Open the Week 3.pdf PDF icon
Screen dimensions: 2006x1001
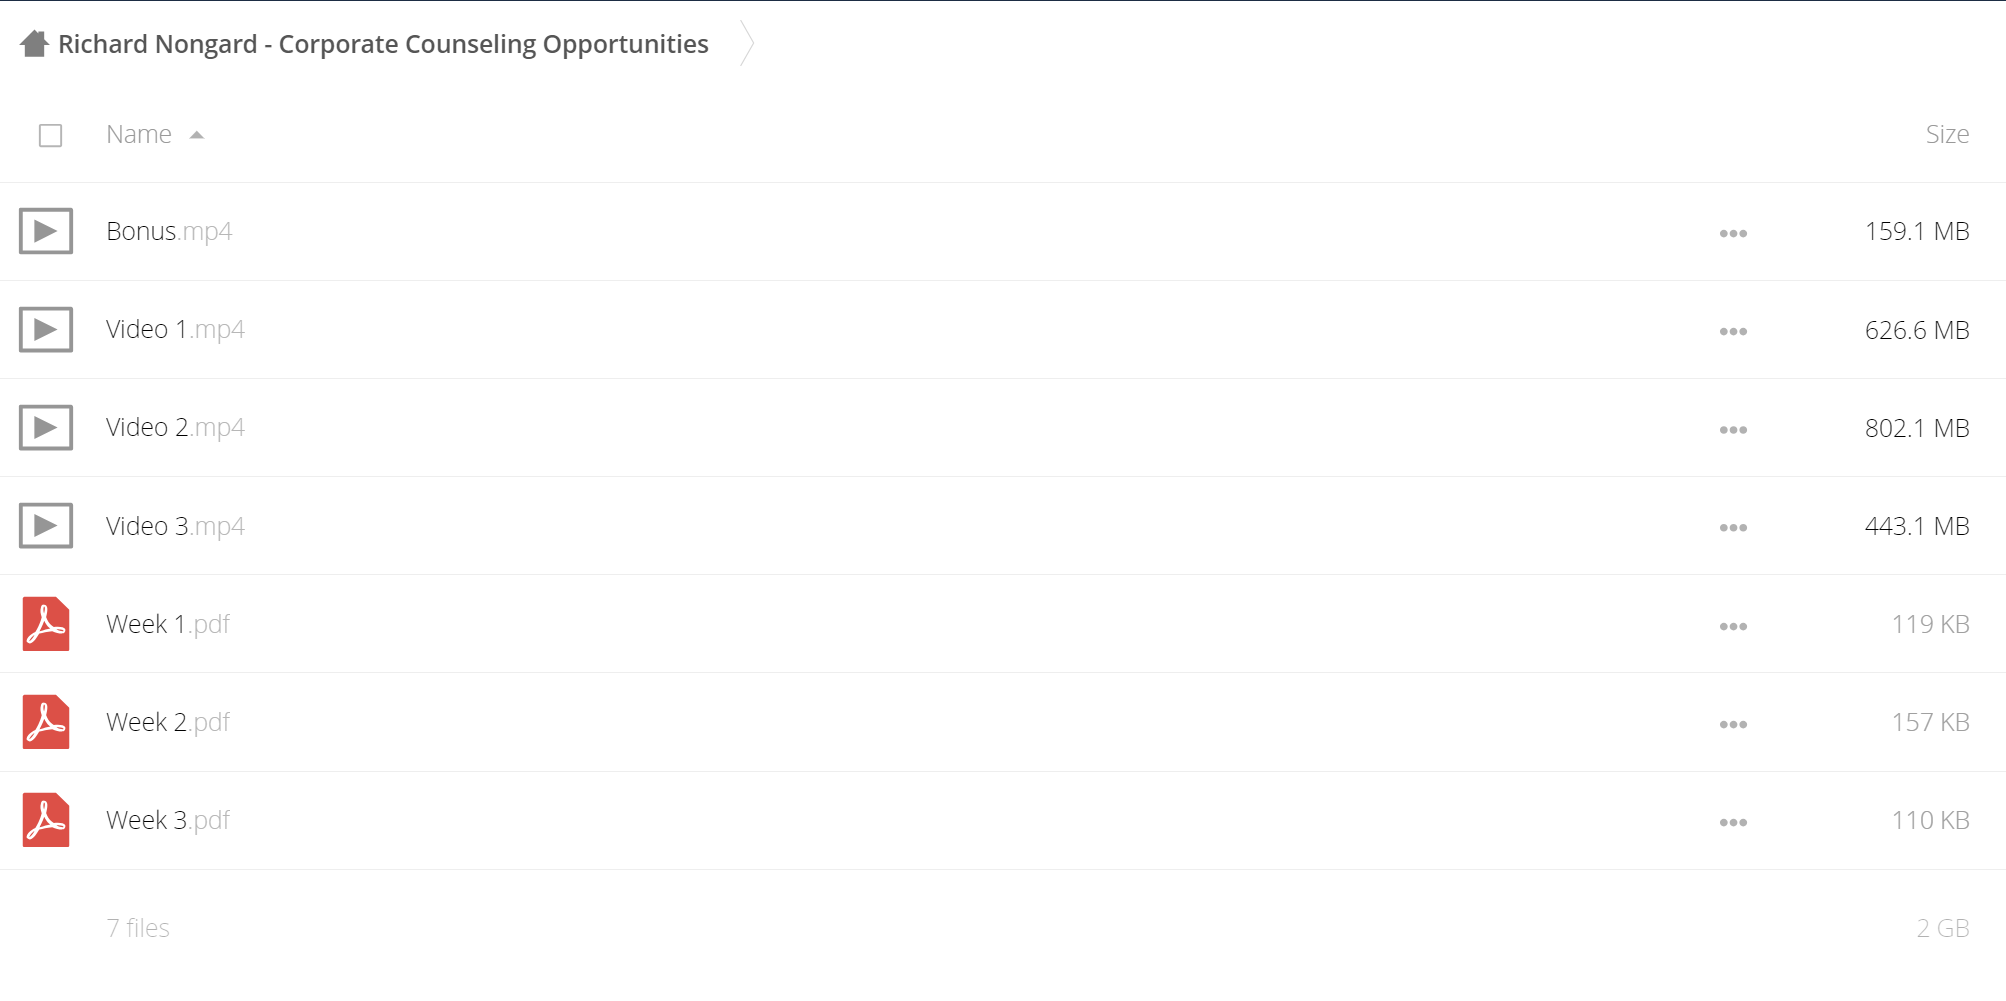coord(46,820)
